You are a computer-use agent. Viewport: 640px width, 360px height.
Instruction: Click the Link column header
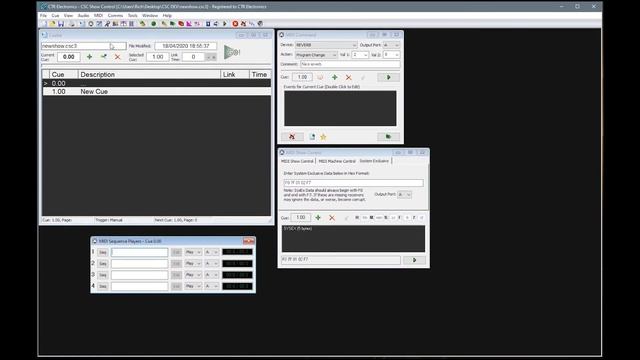(x=235, y=74)
